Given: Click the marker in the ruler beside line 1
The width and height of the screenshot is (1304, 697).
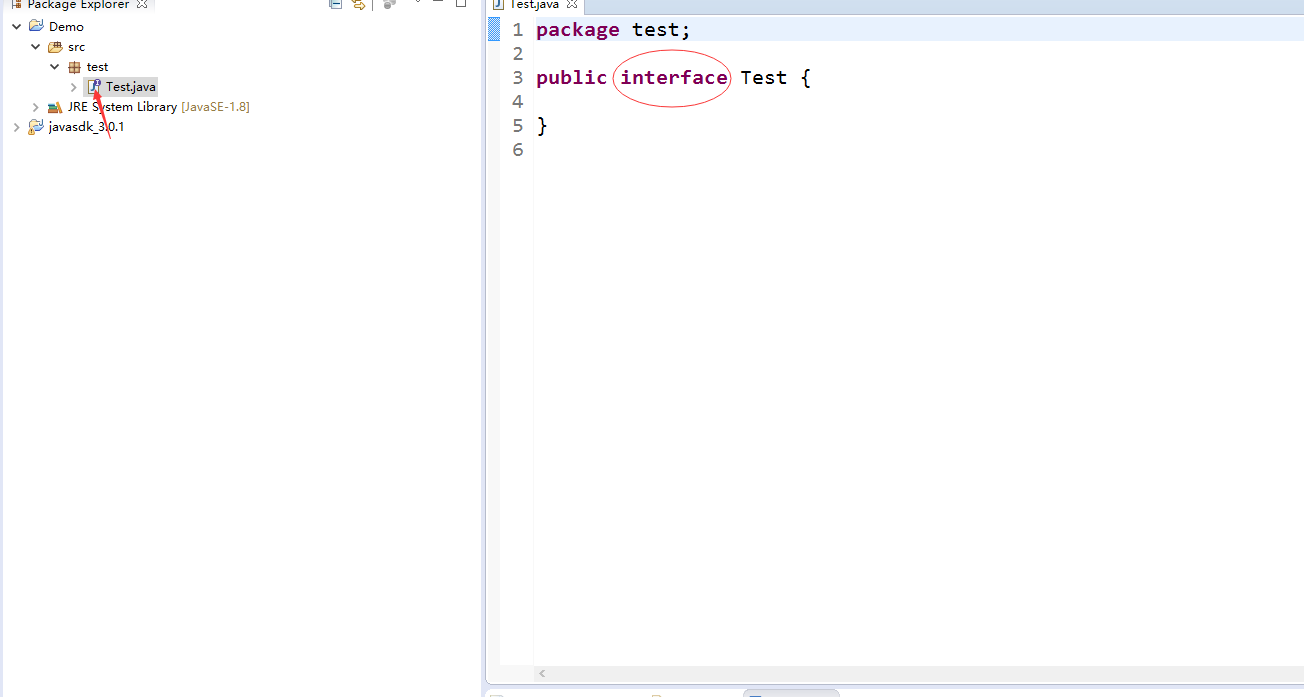Looking at the screenshot, I should tap(493, 30).
